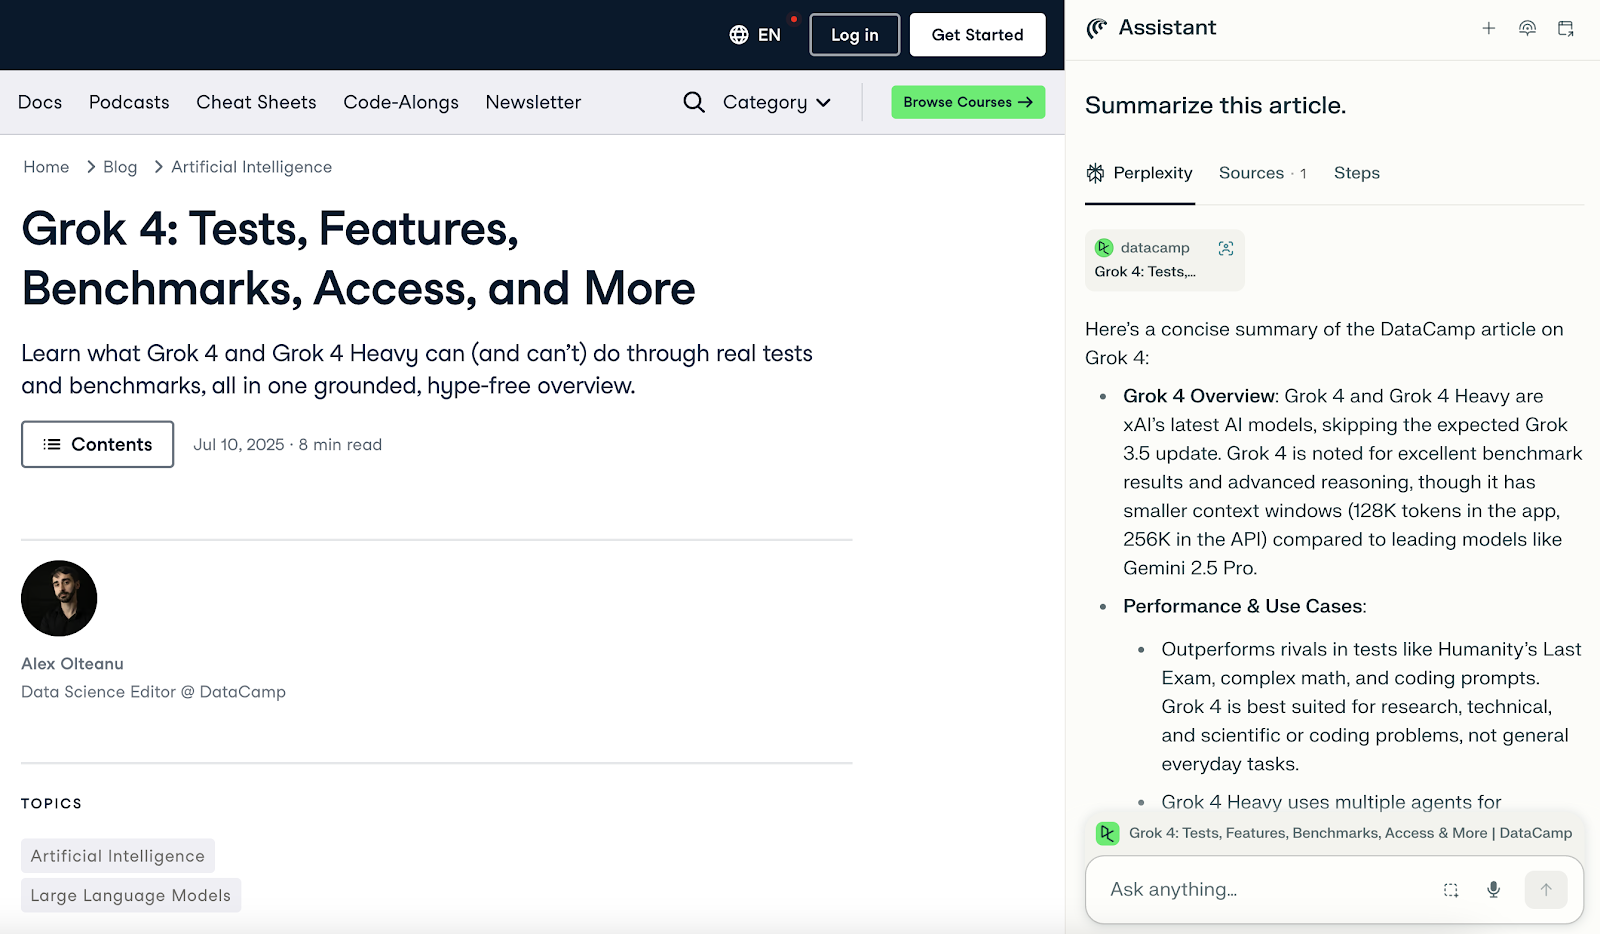The image size is (1600, 934).
Task: Click the datacamp source favicon
Action: tap(1104, 248)
